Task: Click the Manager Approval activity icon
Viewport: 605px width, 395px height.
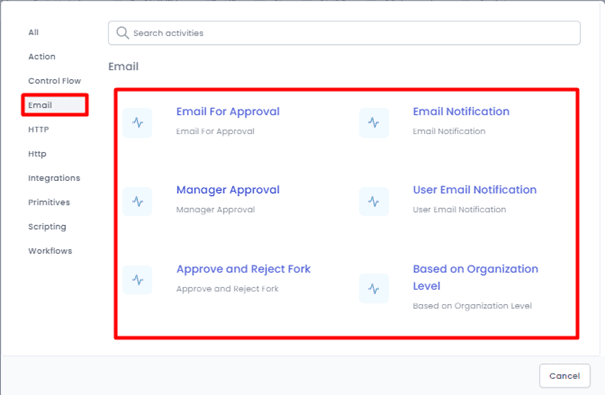Action: tap(137, 201)
